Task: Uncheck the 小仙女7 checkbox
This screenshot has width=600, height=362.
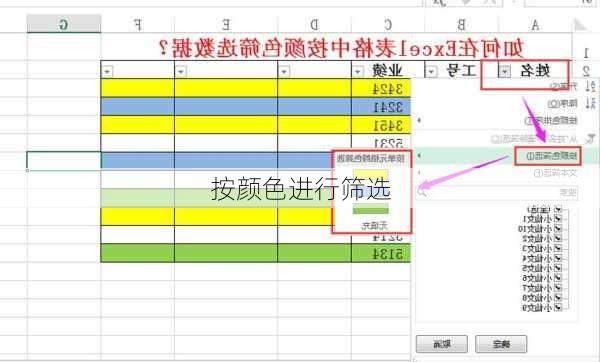Action: (558, 288)
